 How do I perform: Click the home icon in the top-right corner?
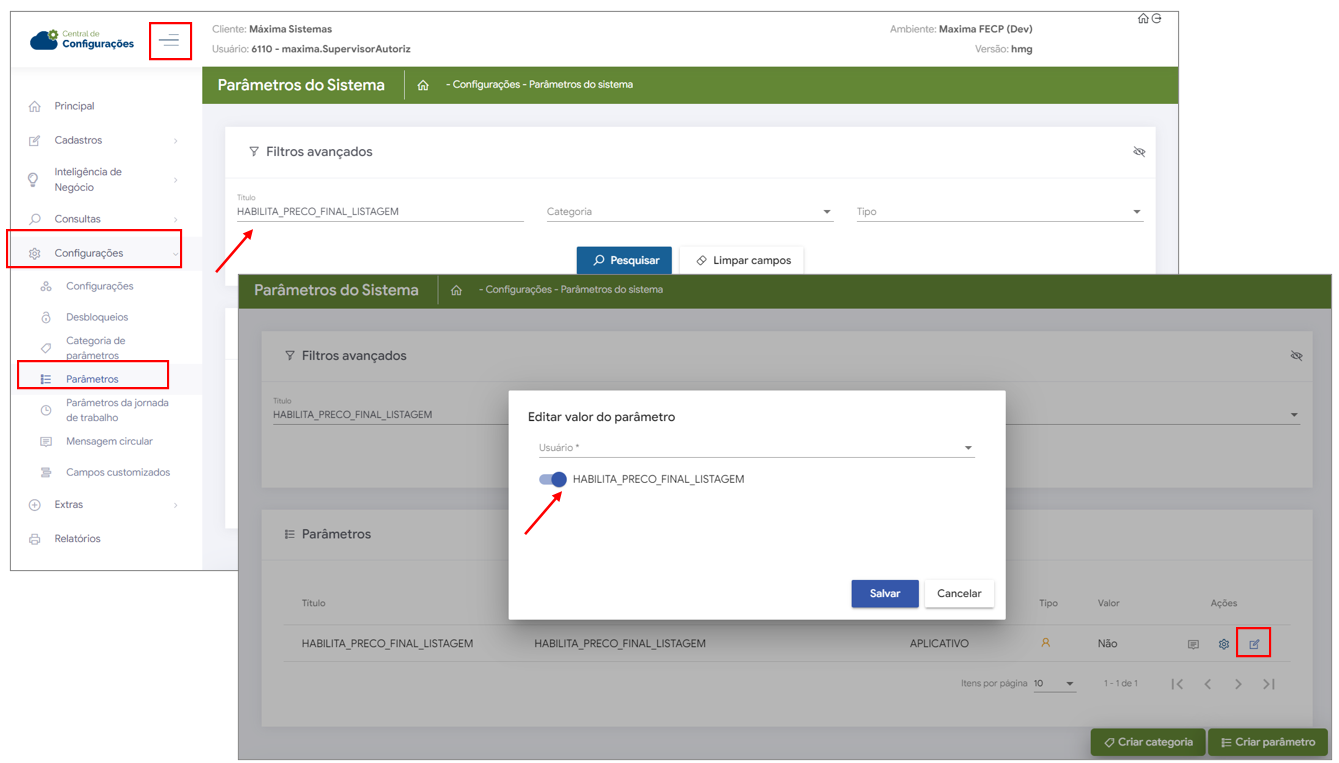point(1143,18)
